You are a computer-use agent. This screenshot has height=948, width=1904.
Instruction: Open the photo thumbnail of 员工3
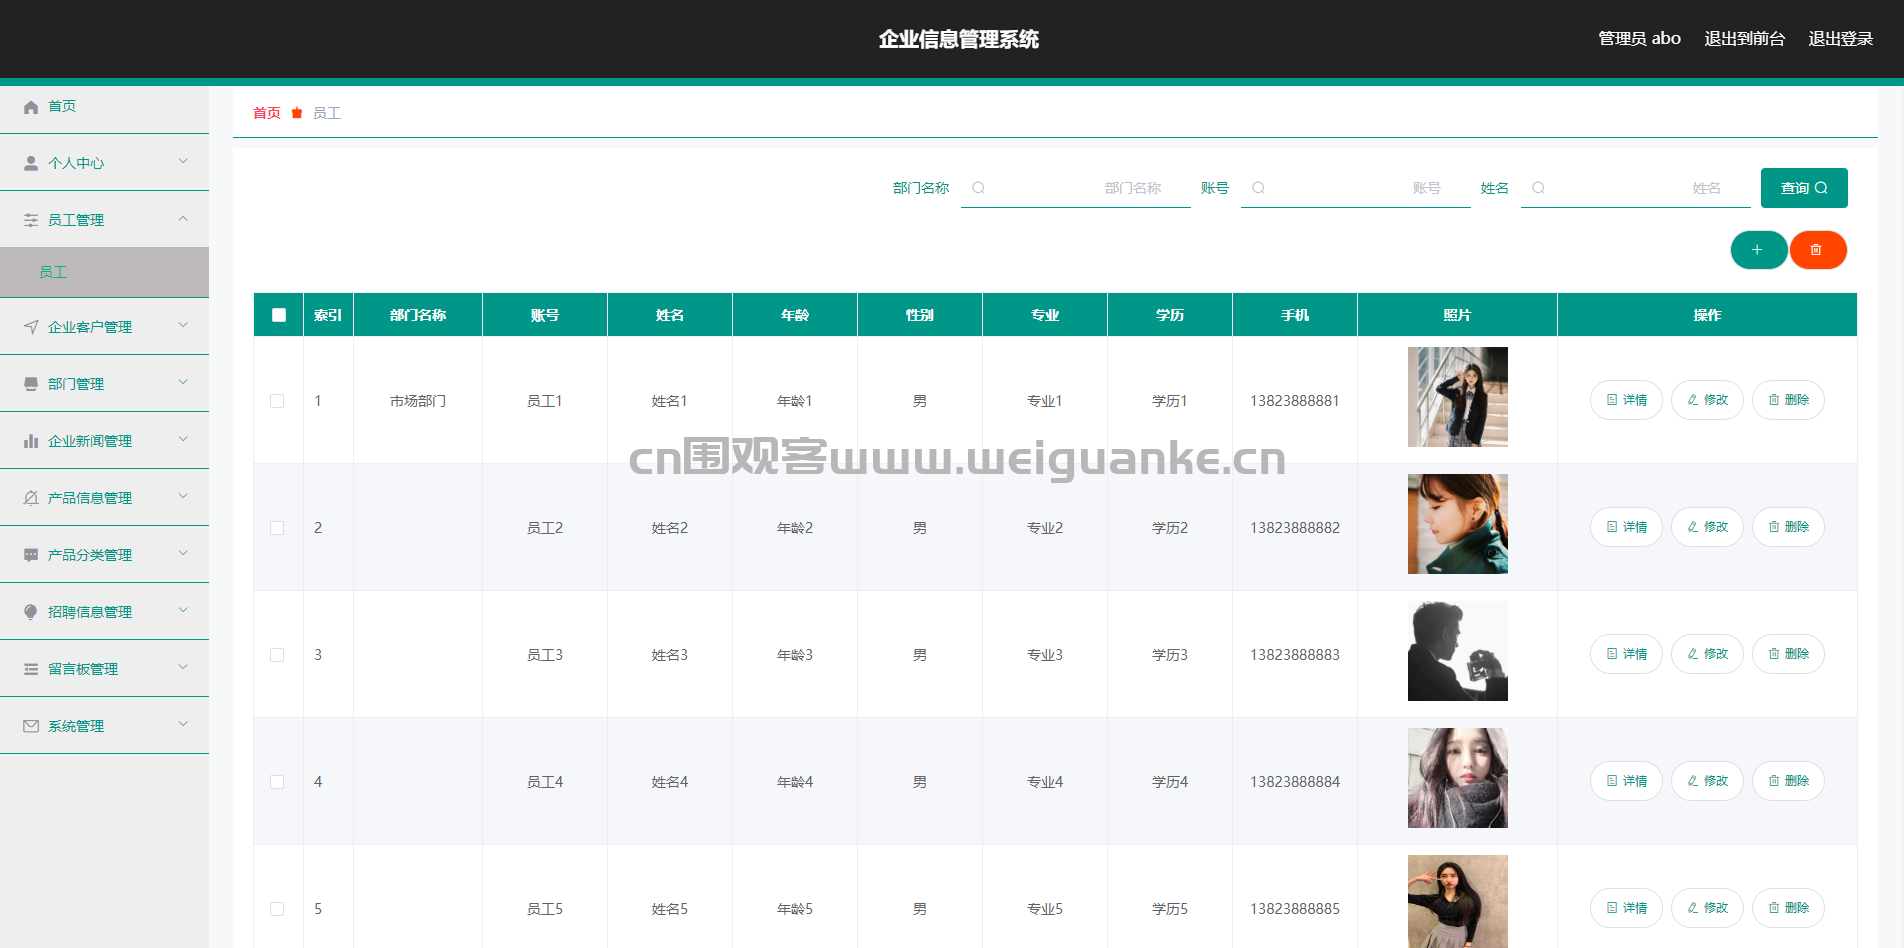pos(1458,651)
